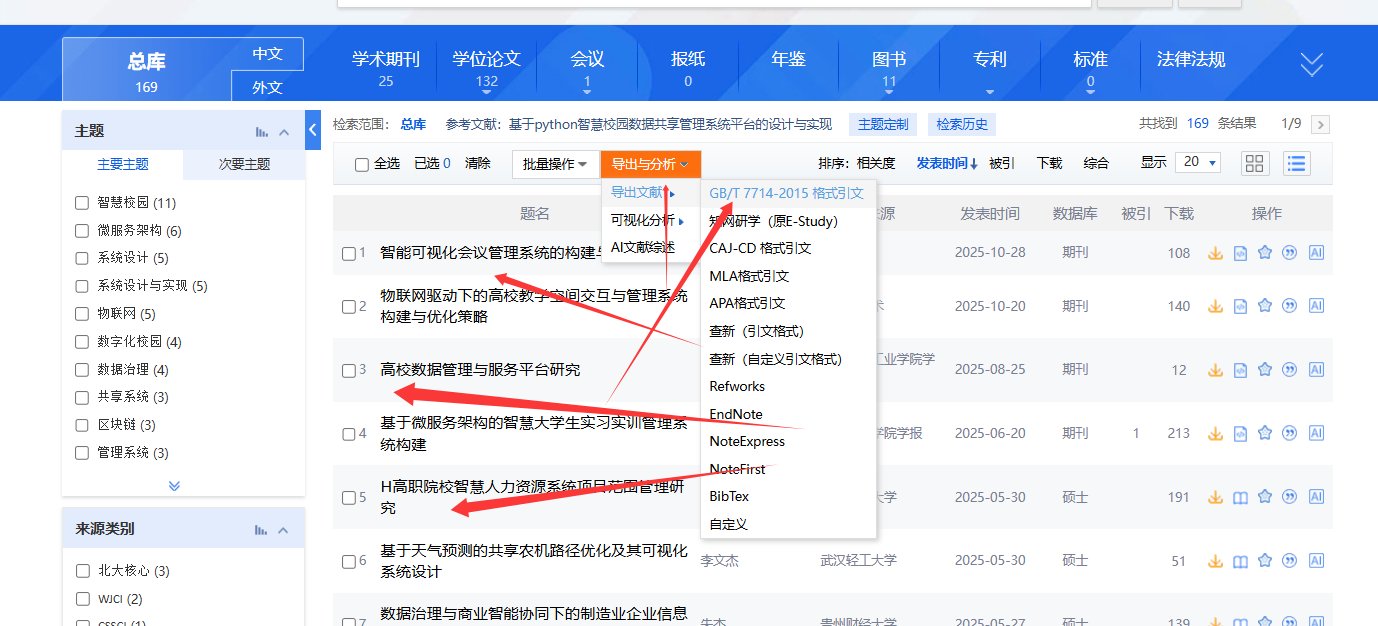
Task: Switch to grid detail view icon
Action: (x=1254, y=163)
